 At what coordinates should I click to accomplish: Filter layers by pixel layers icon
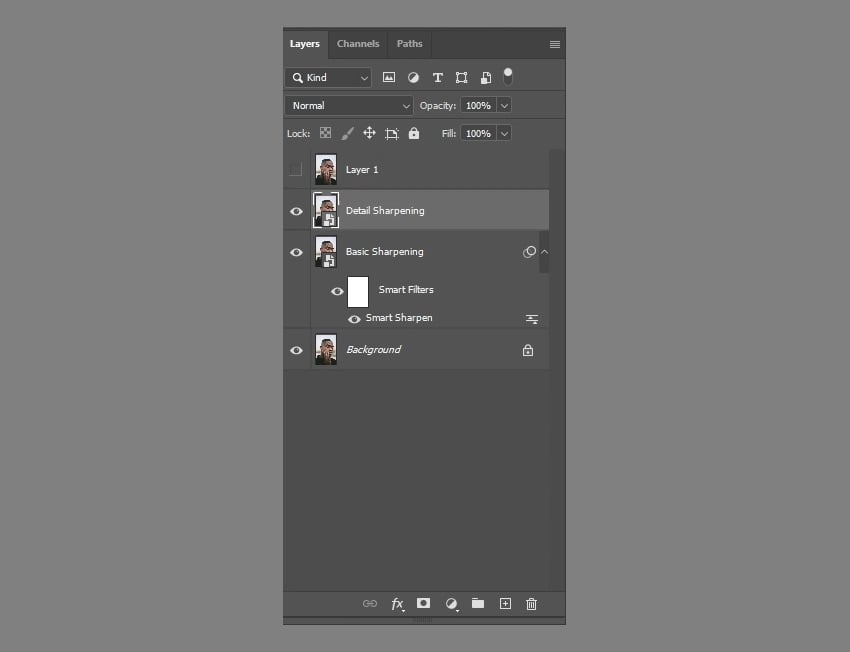point(389,77)
